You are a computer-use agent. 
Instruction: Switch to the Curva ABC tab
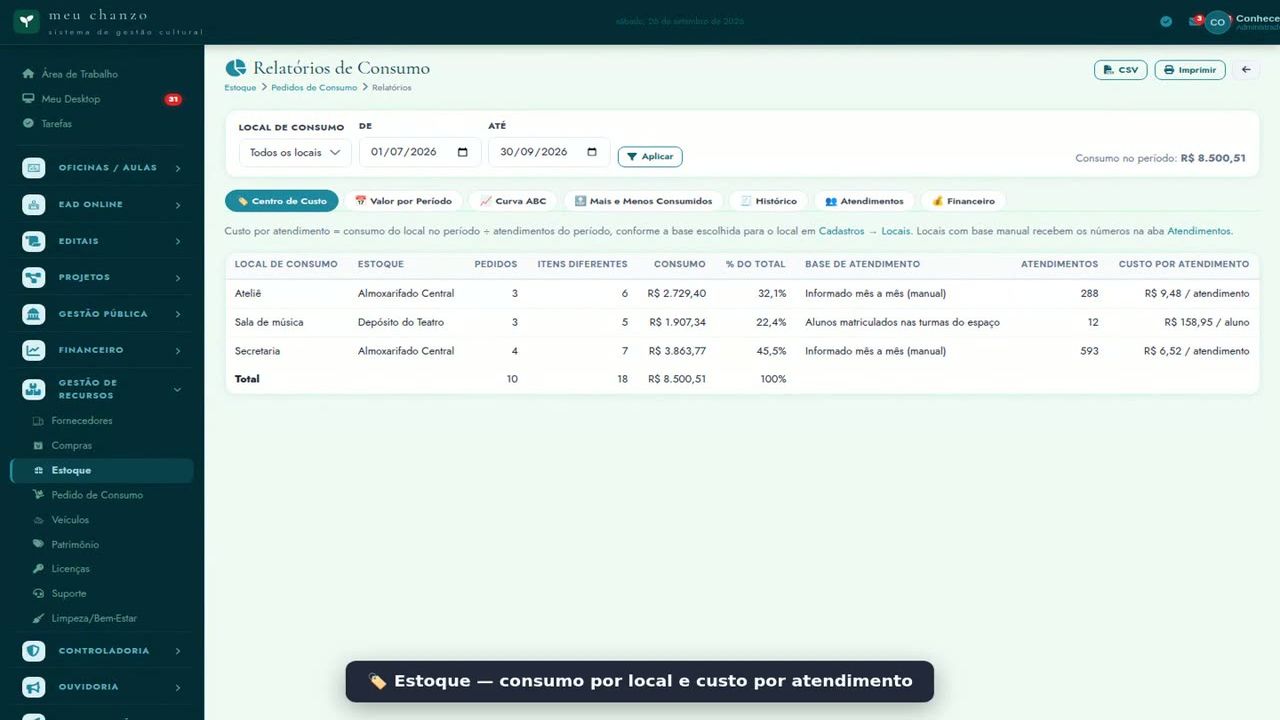tap(513, 201)
